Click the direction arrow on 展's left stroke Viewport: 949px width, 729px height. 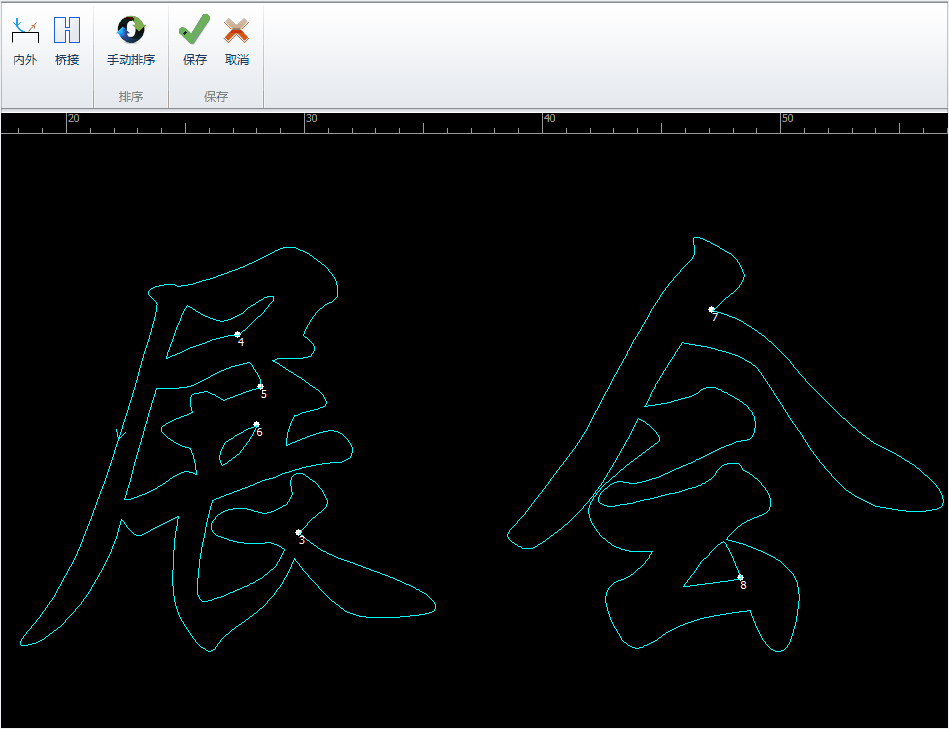pos(119,434)
